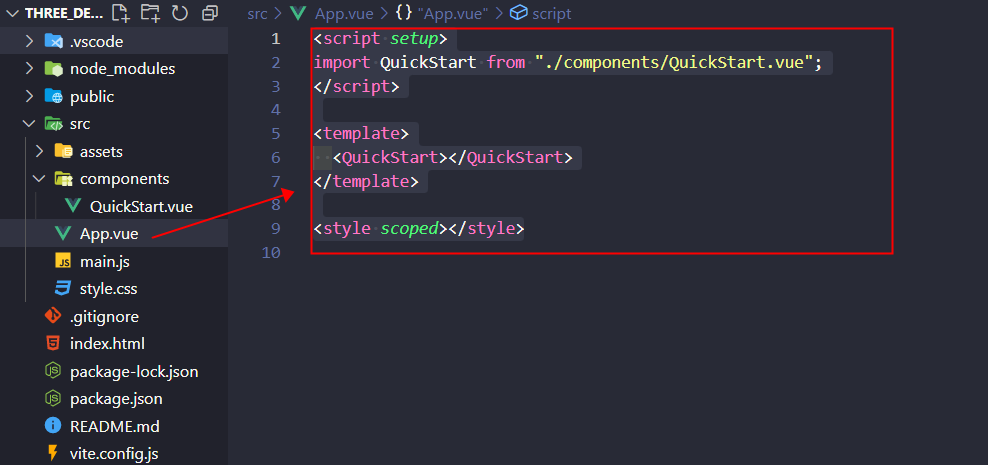This screenshot has height=465, width=988.
Task: Click the New Folder icon in explorer header
Action: coord(149,12)
